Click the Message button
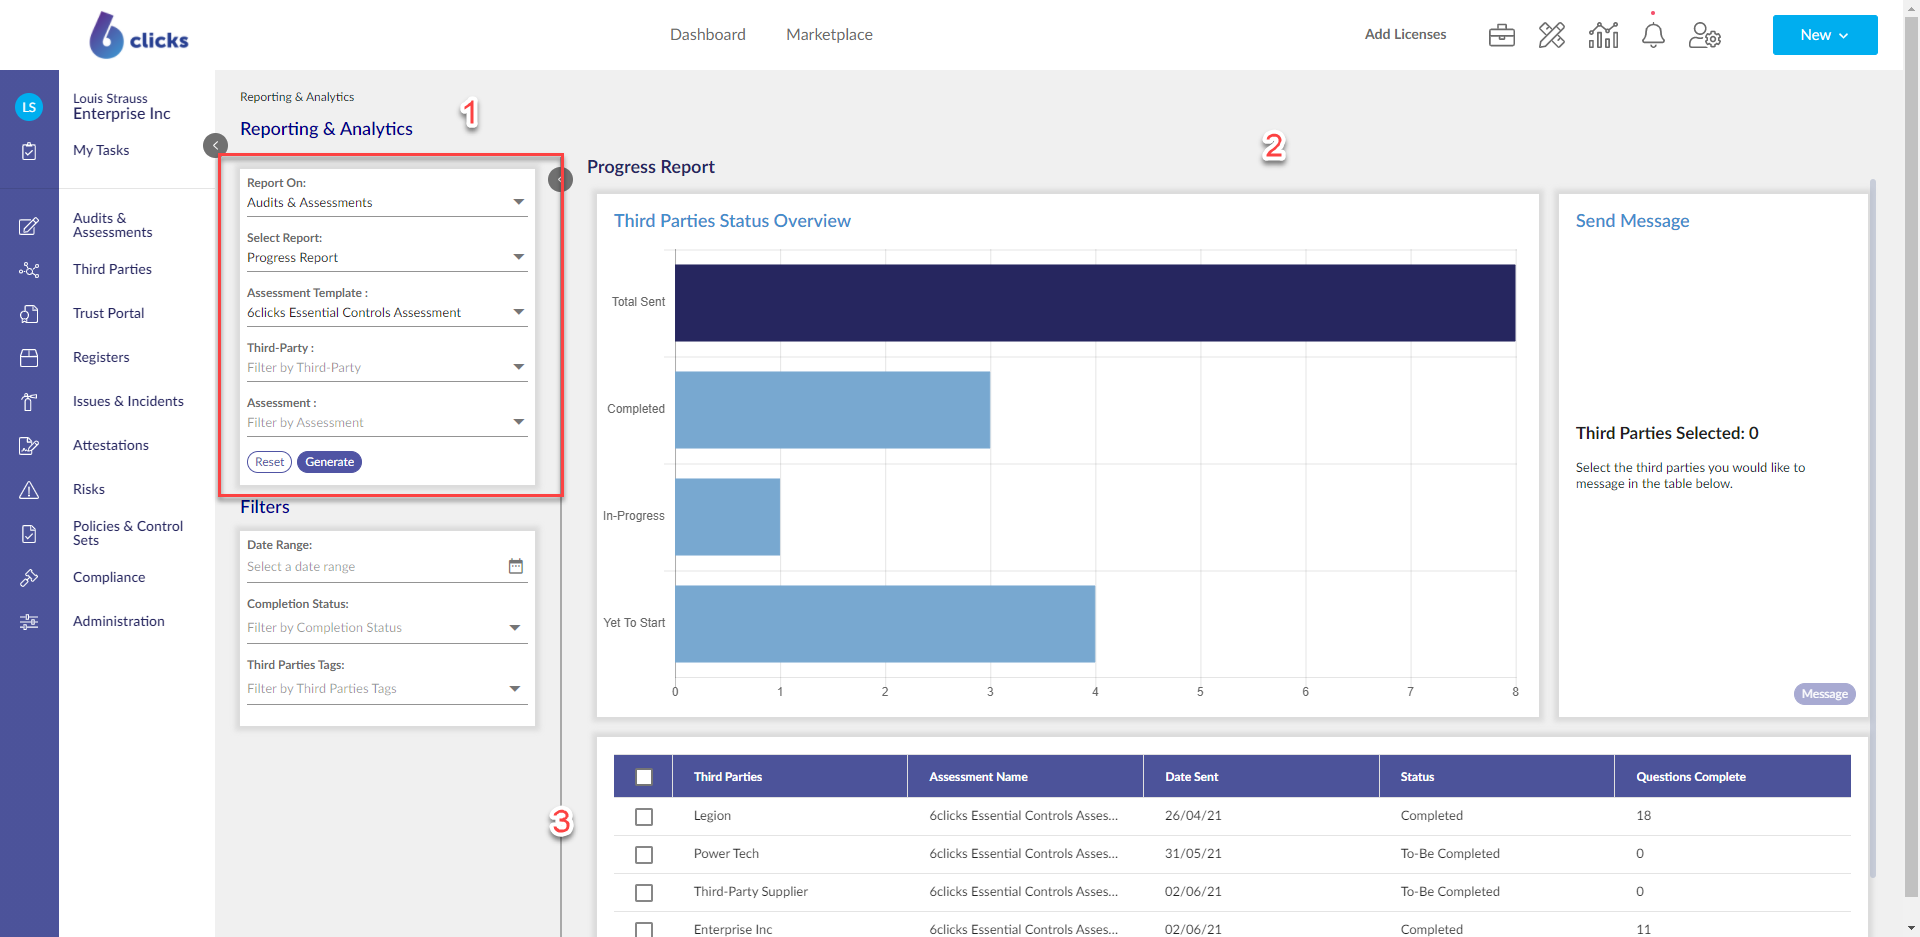This screenshot has height=937, width=1920. click(1824, 694)
